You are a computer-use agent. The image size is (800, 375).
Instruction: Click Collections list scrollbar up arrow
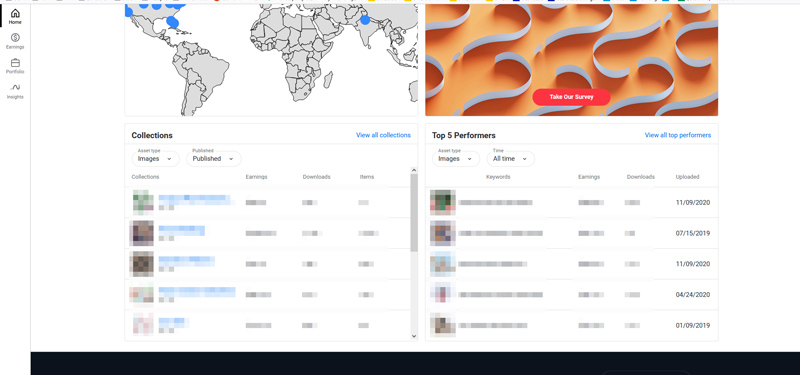coord(414,170)
